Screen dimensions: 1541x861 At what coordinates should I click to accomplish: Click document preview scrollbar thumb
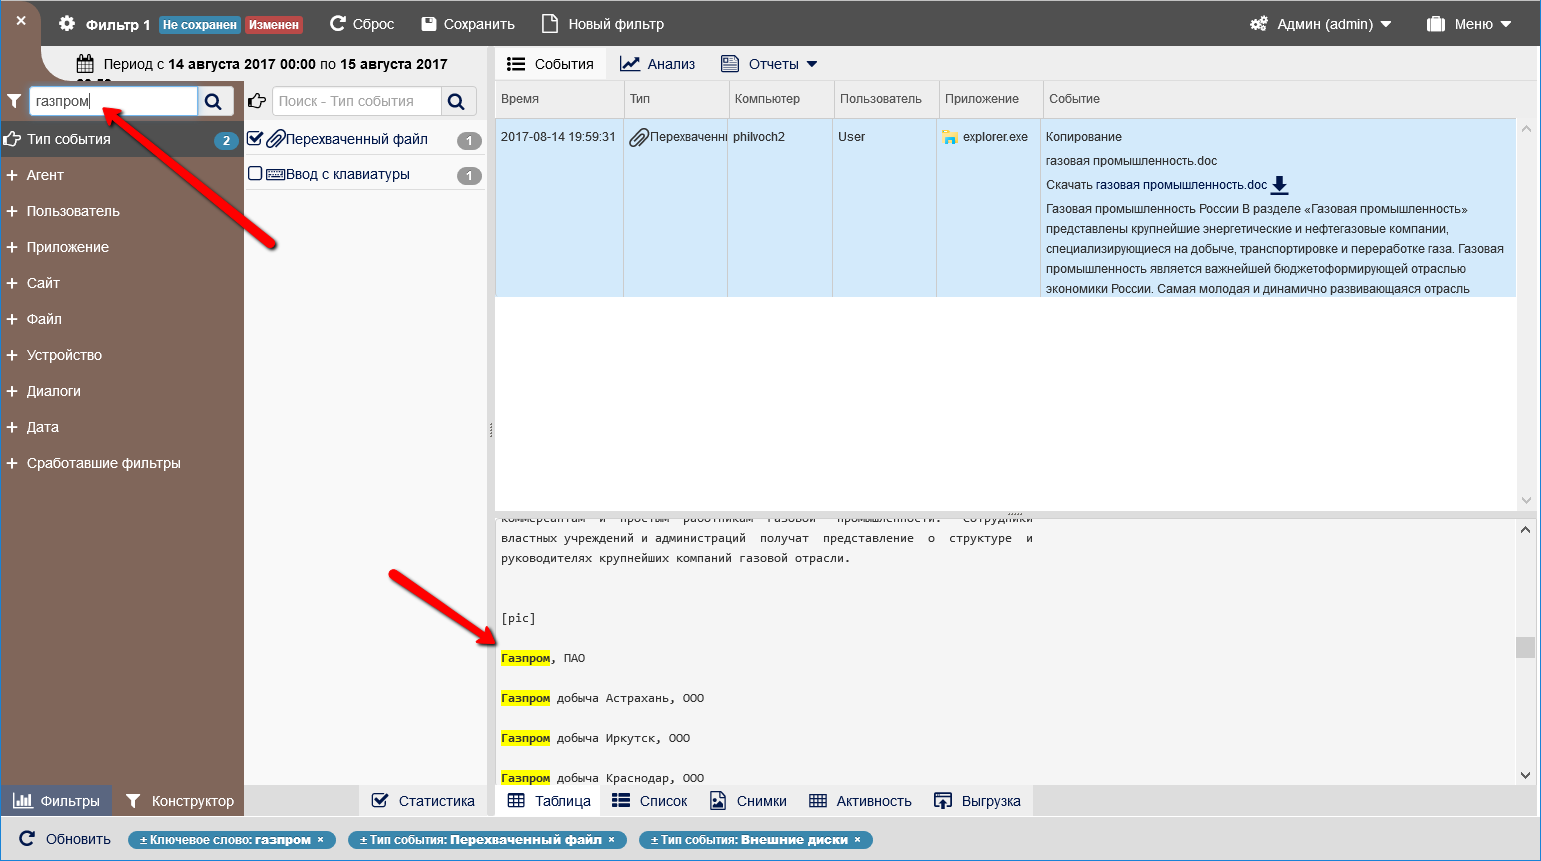pos(1525,647)
